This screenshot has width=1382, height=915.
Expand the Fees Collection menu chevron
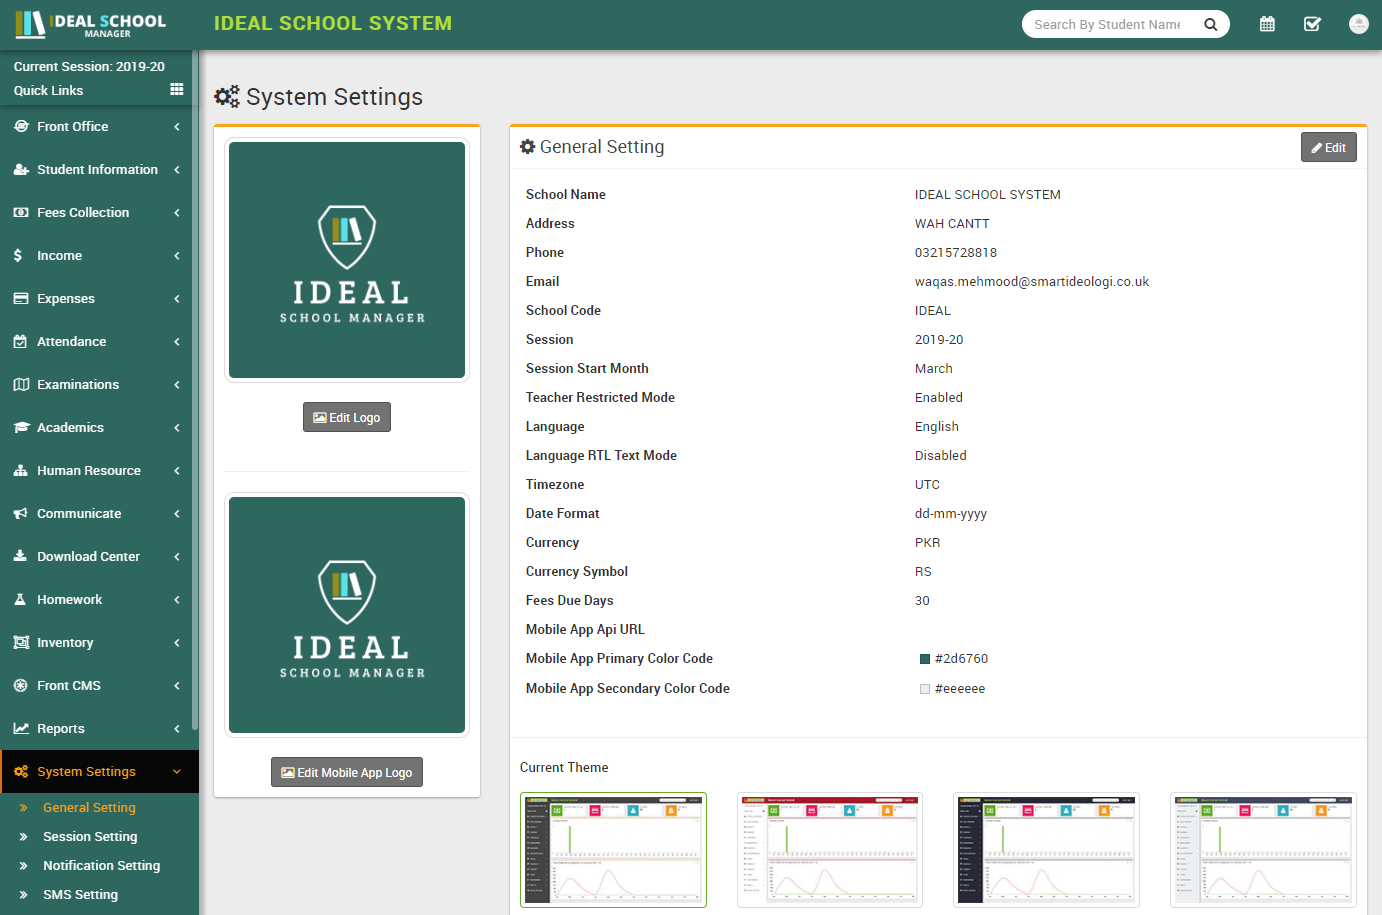tap(177, 212)
